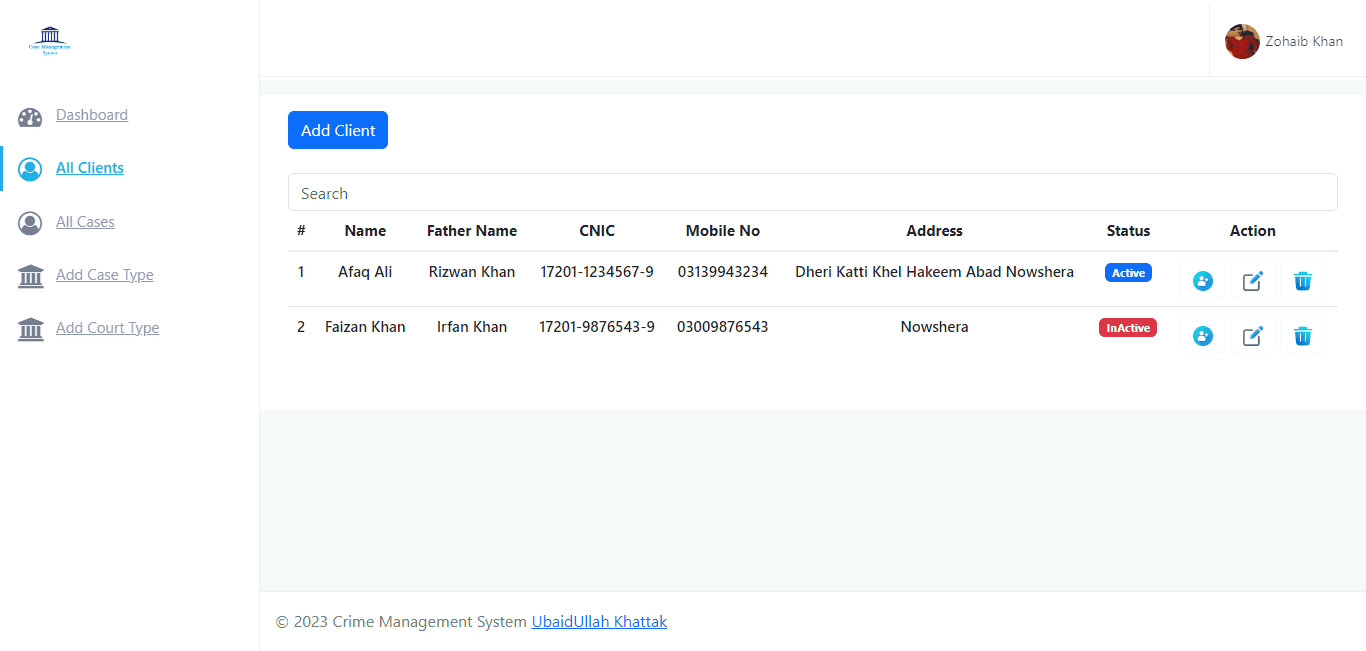Image resolution: width=1366 pixels, height=651 pixels.
Task: Click the Crime Management System logo
Action: [50, 40]
